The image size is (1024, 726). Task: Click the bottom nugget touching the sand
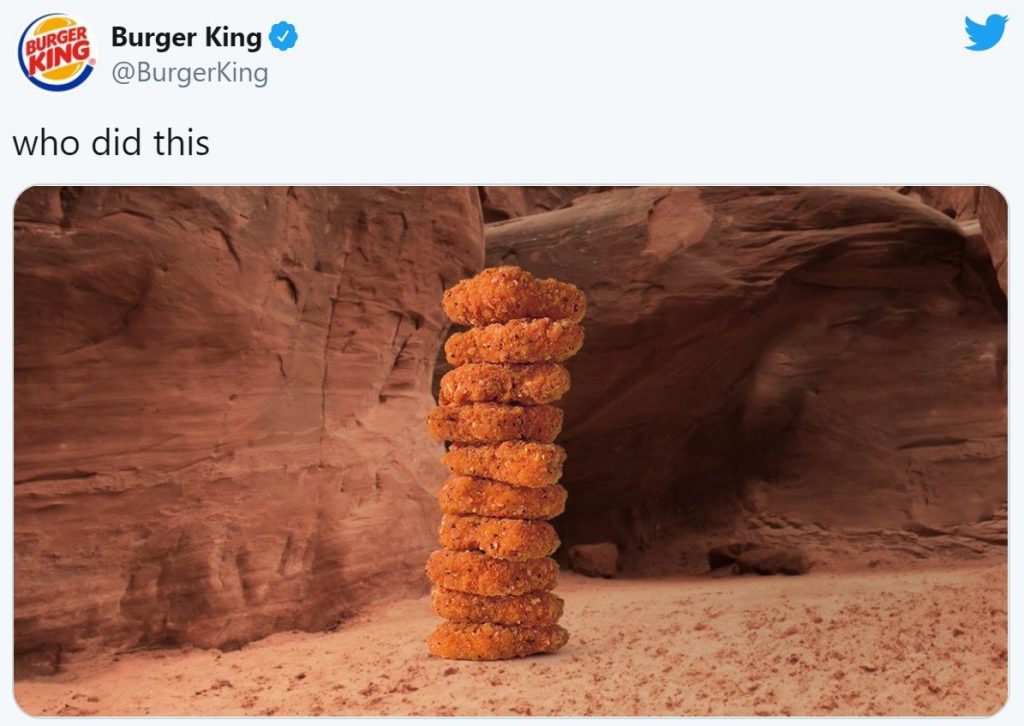coord(498,640)
